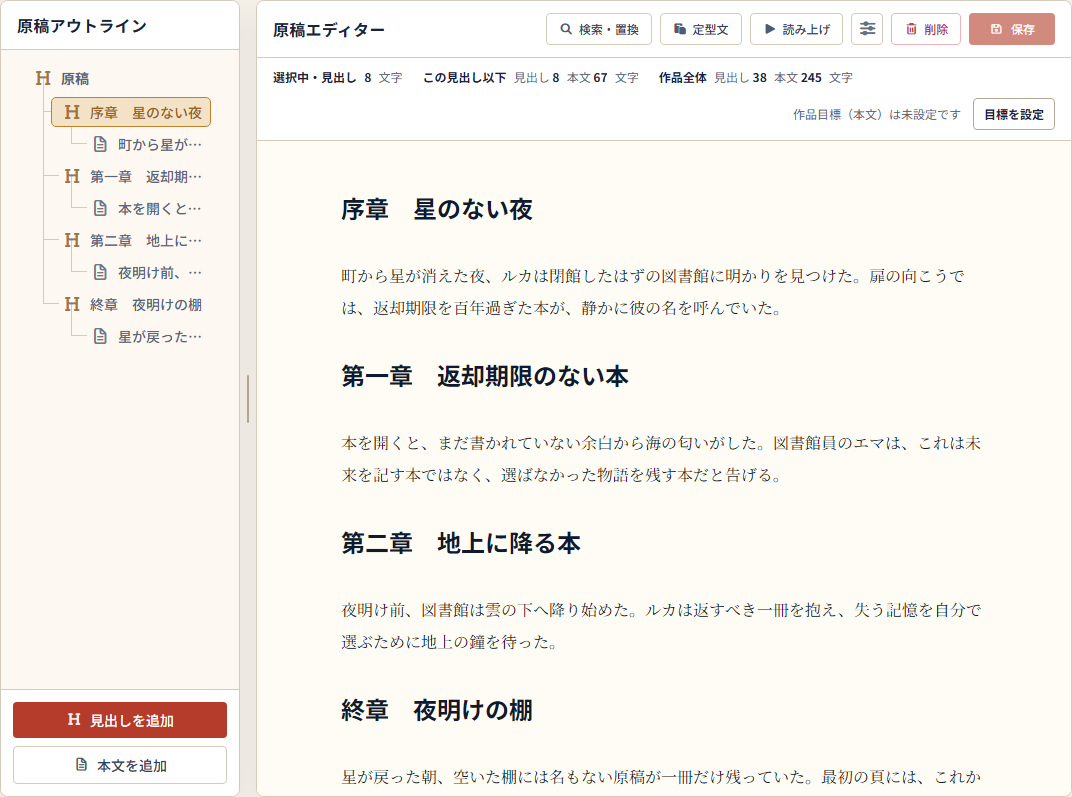This screenshot has width=1072, height=797.
Task: Grab the splitter handle between outline and editor
Action: click(247, 398)
